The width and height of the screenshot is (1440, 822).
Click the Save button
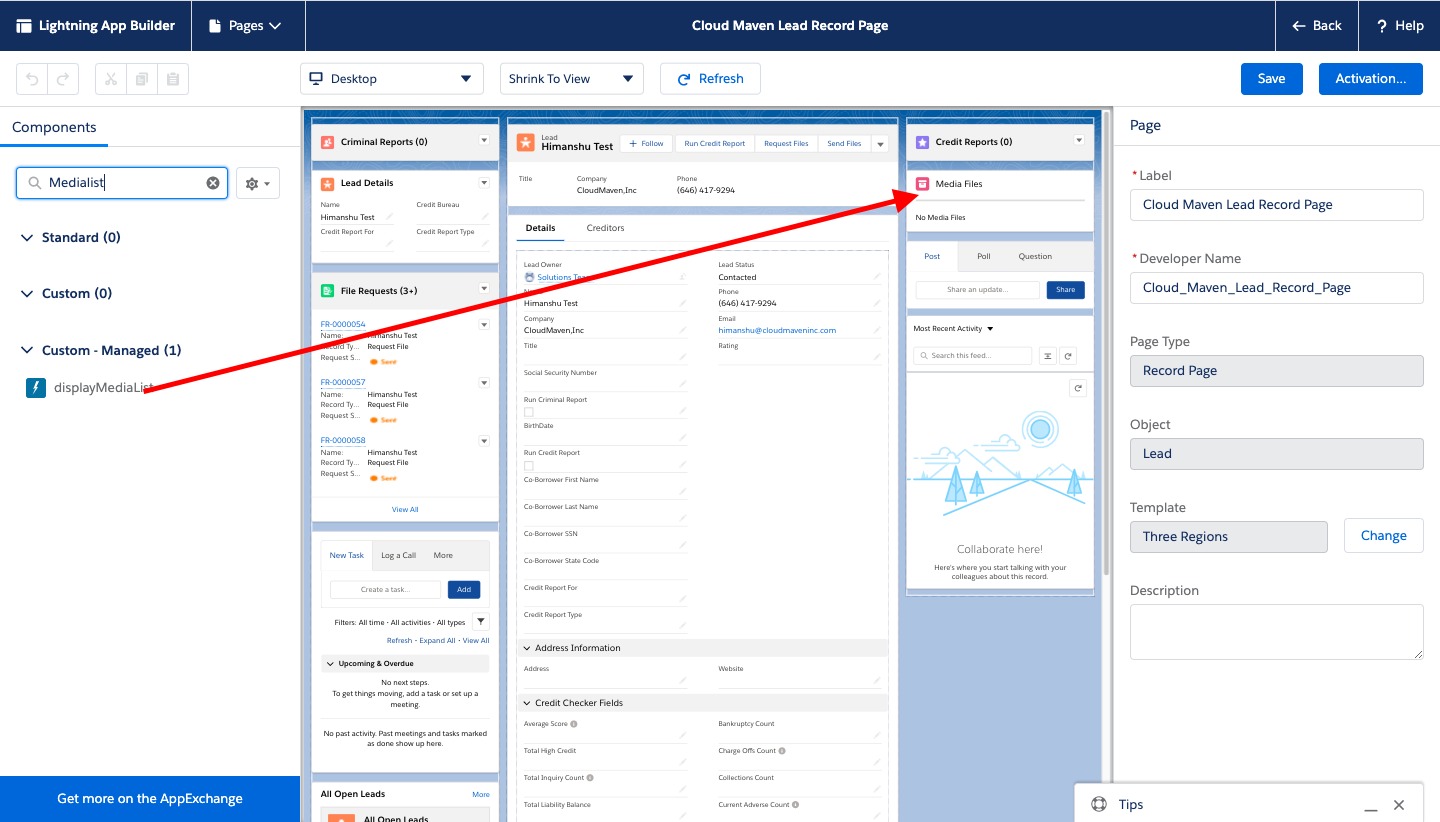(x=1272, y=79)
